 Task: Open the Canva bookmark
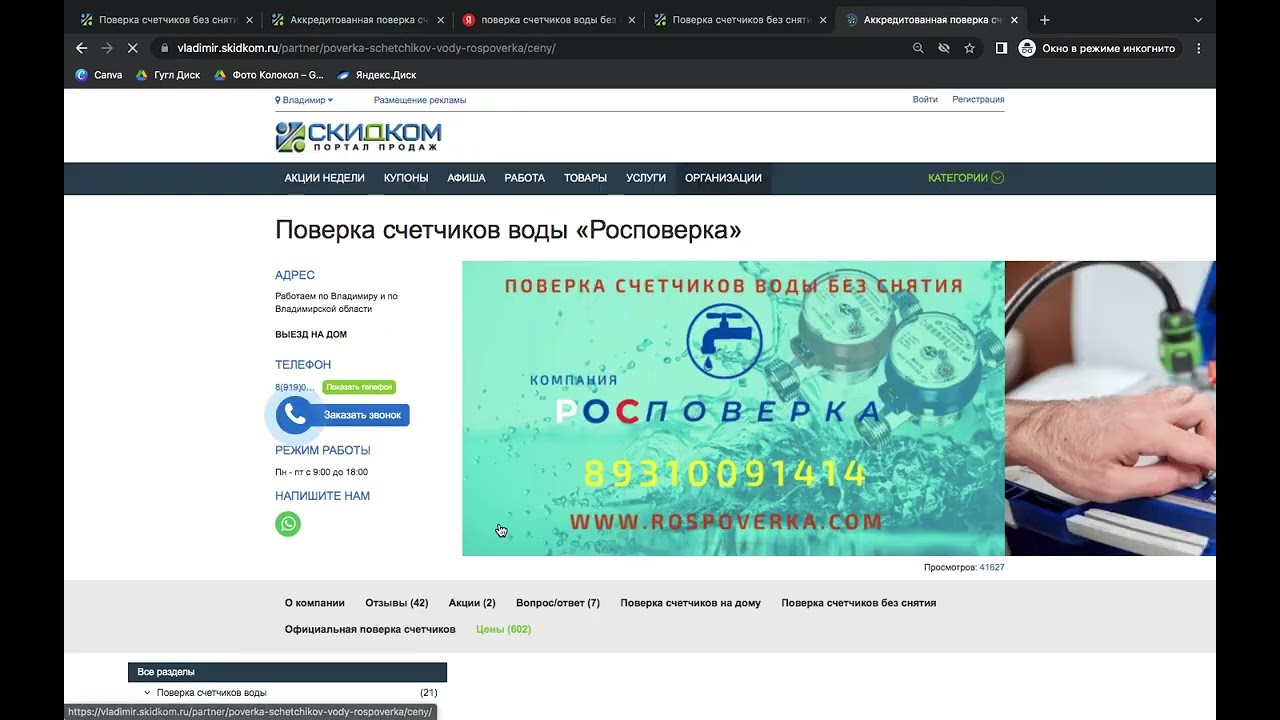(99, 75)
